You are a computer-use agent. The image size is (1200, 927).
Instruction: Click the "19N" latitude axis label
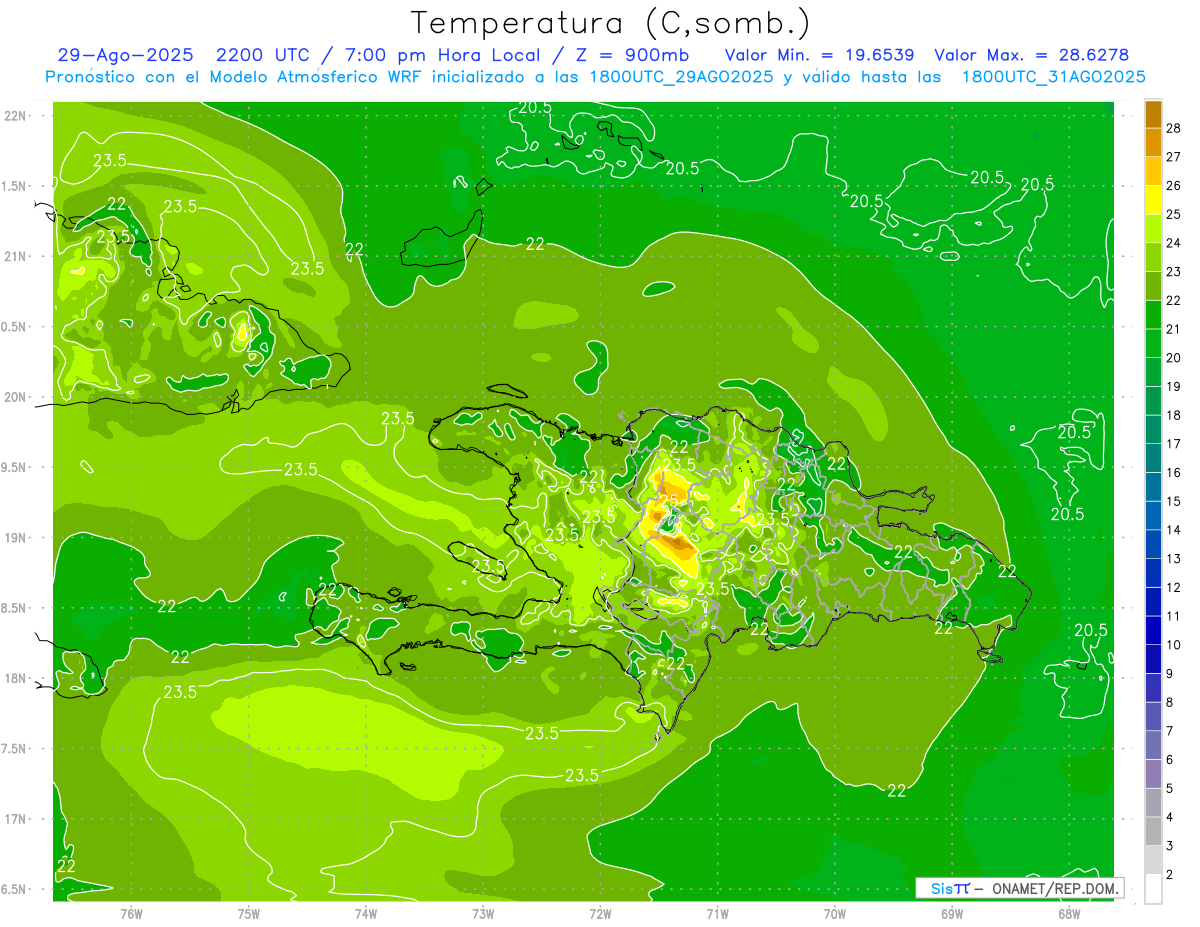pos(14,538)
